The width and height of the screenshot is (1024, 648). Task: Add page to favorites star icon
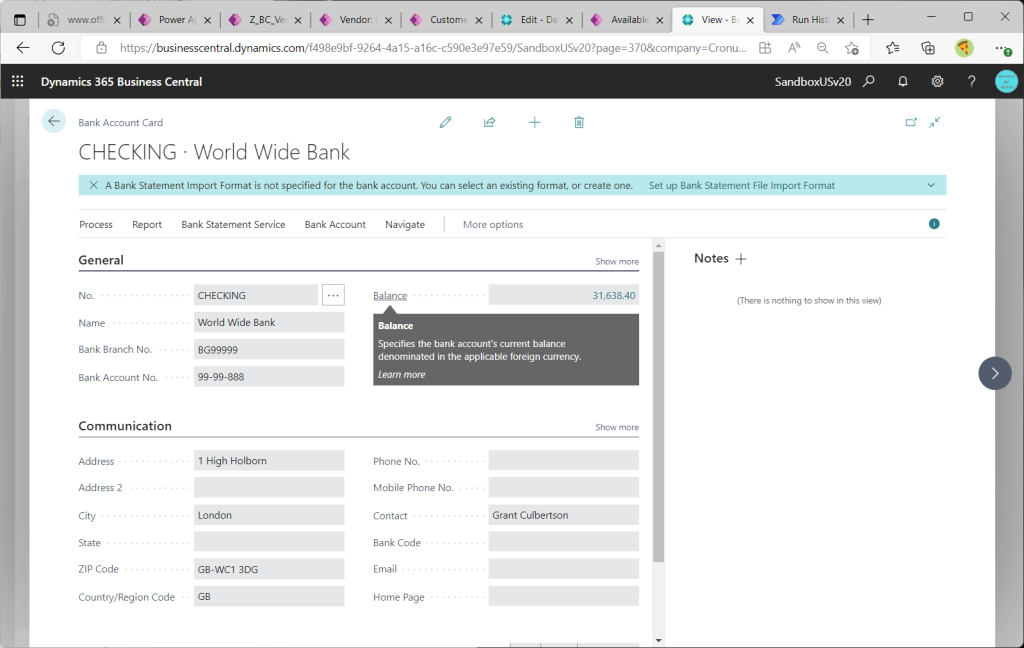tap(852, 48)
